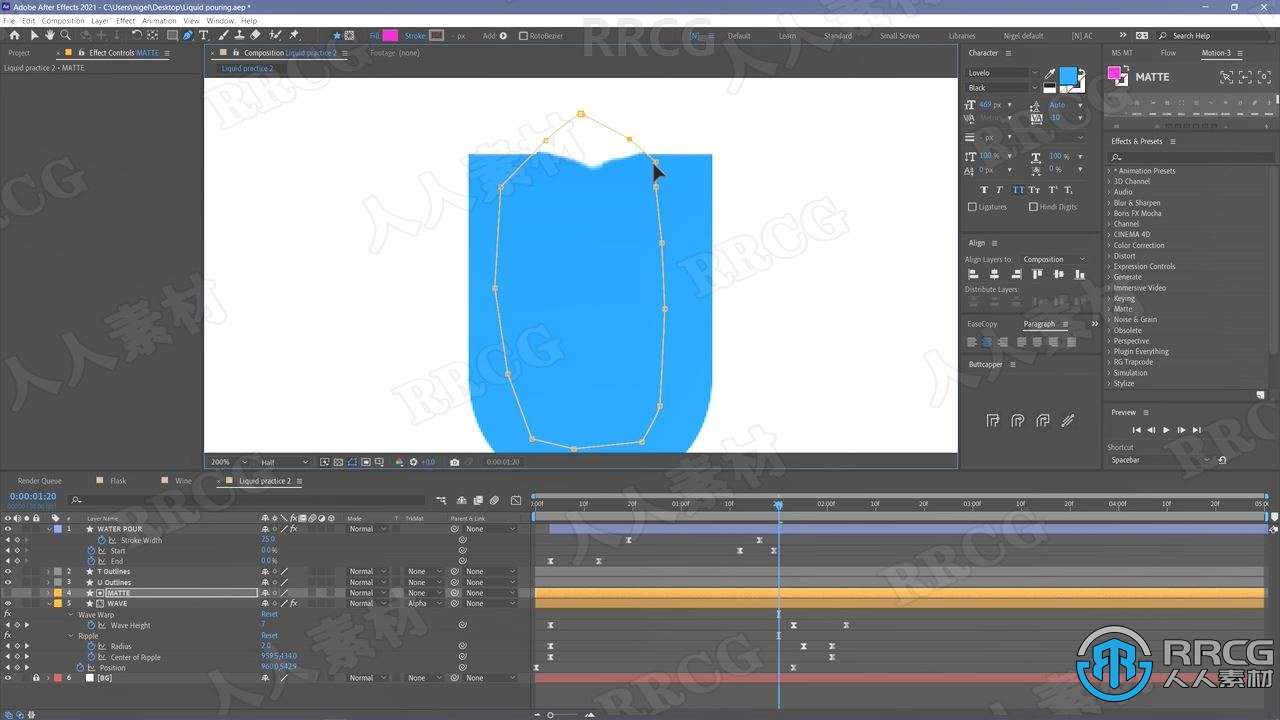The image size is (1280, 720).
Task: Open viewer resolution Half dropdown
Action: [285, 462]
